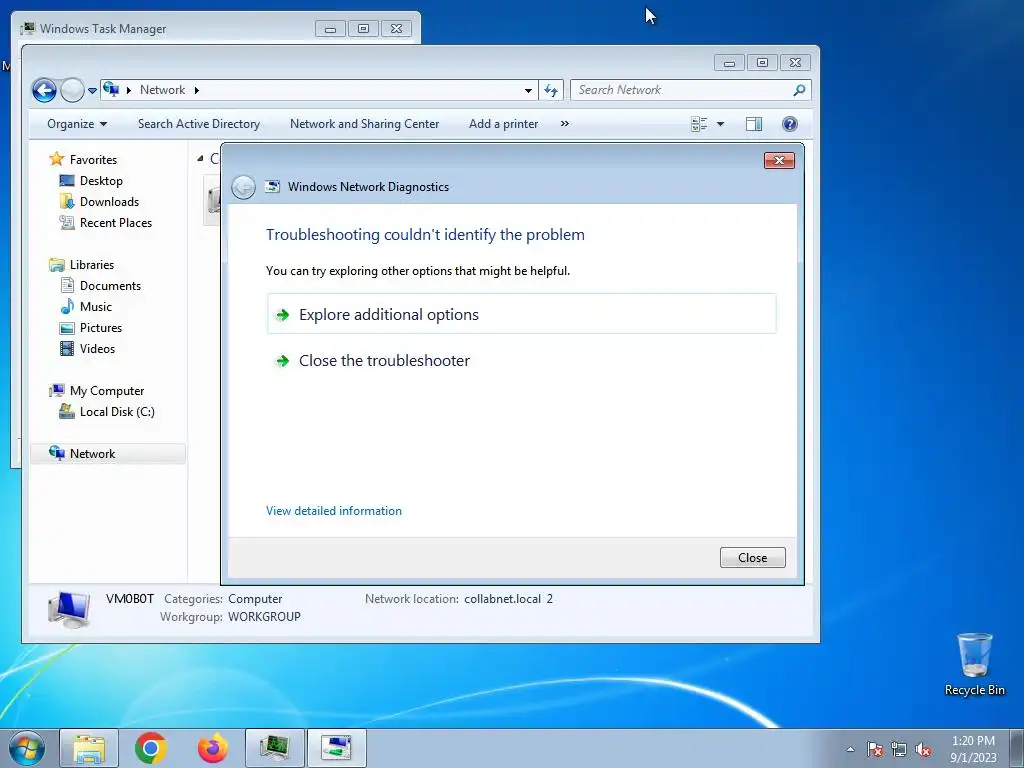
Task: Click the network tray icon
Action: coord(899,749)
